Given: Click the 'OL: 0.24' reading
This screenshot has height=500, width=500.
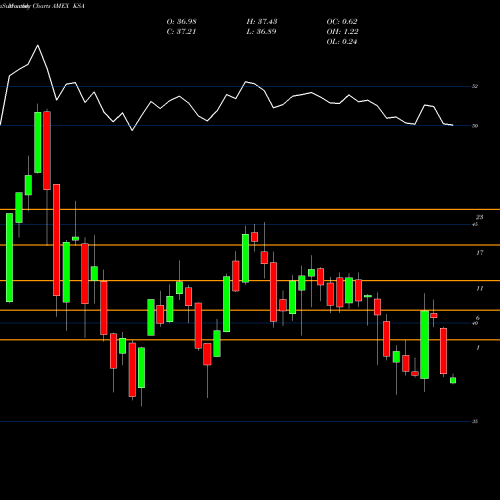Looking at the screenshot, I should pyautogui.click(x=342, y=42).
